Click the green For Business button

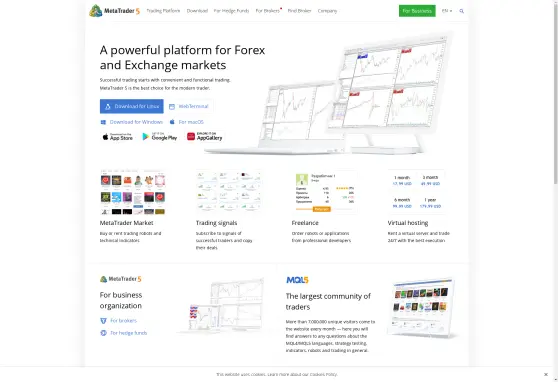coord(417,11)
